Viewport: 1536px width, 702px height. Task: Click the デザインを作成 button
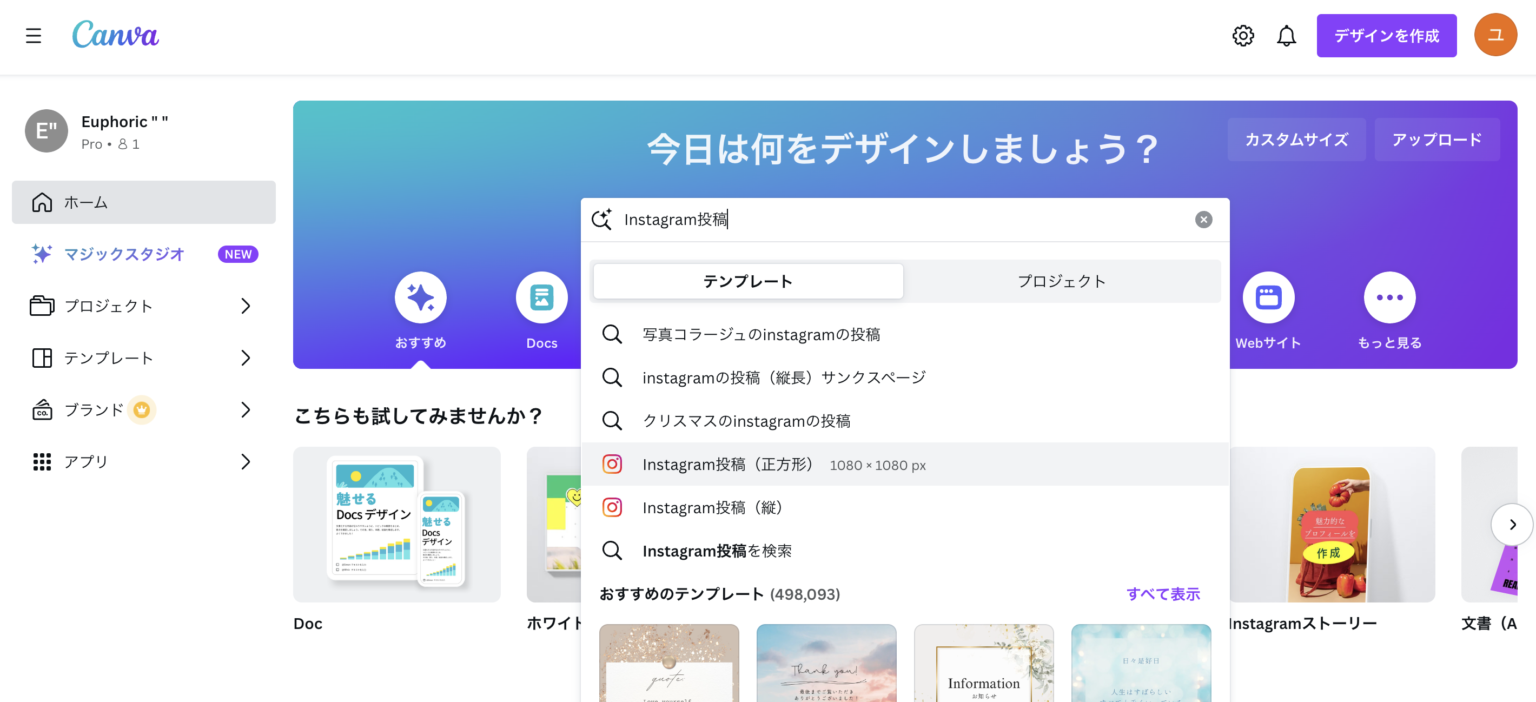click(x=1387, y=35)
